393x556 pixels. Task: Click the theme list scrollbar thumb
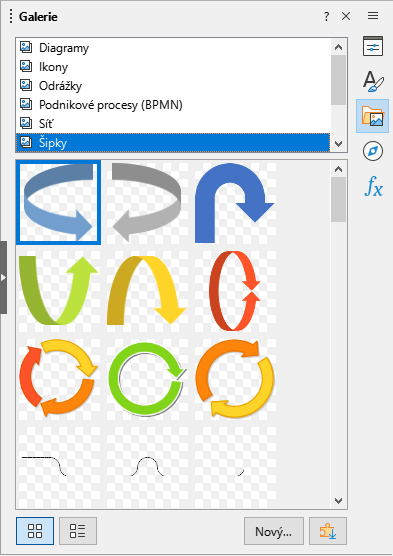coord(338,80)
